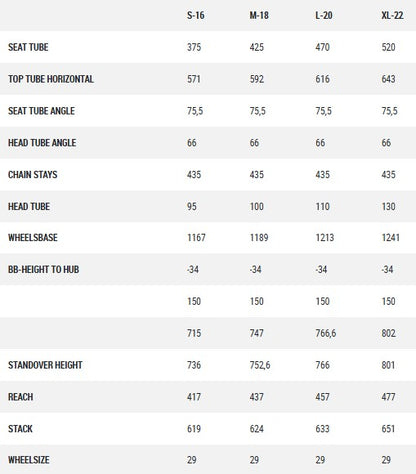The width and height of the screenshot is (416, 474).
Task: Click the STACK row label
Action: [x=20, y=429]
